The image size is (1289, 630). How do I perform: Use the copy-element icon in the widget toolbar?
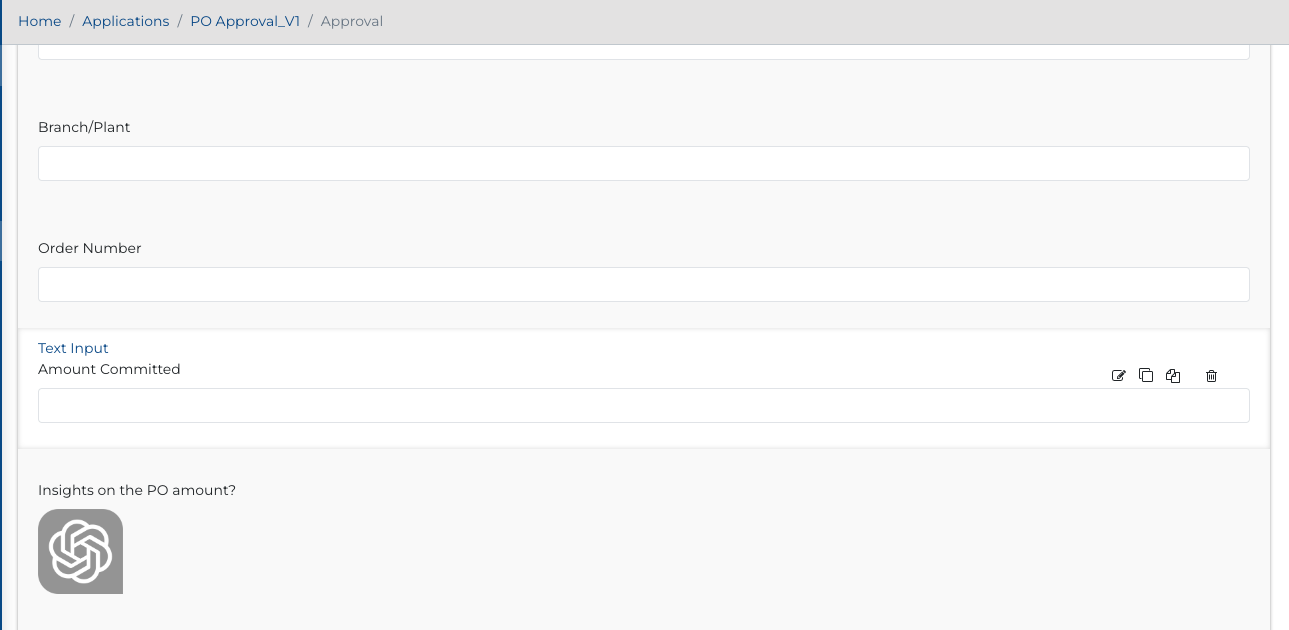[x=1173, y=375]
